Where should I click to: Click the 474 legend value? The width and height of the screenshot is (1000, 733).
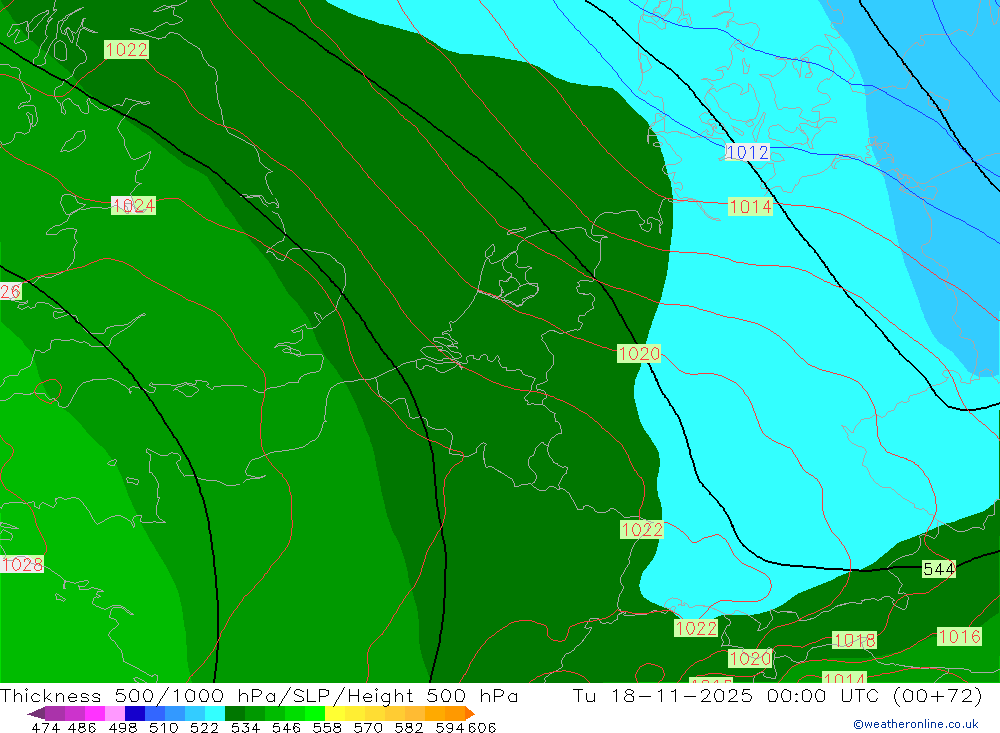point(45,728)
